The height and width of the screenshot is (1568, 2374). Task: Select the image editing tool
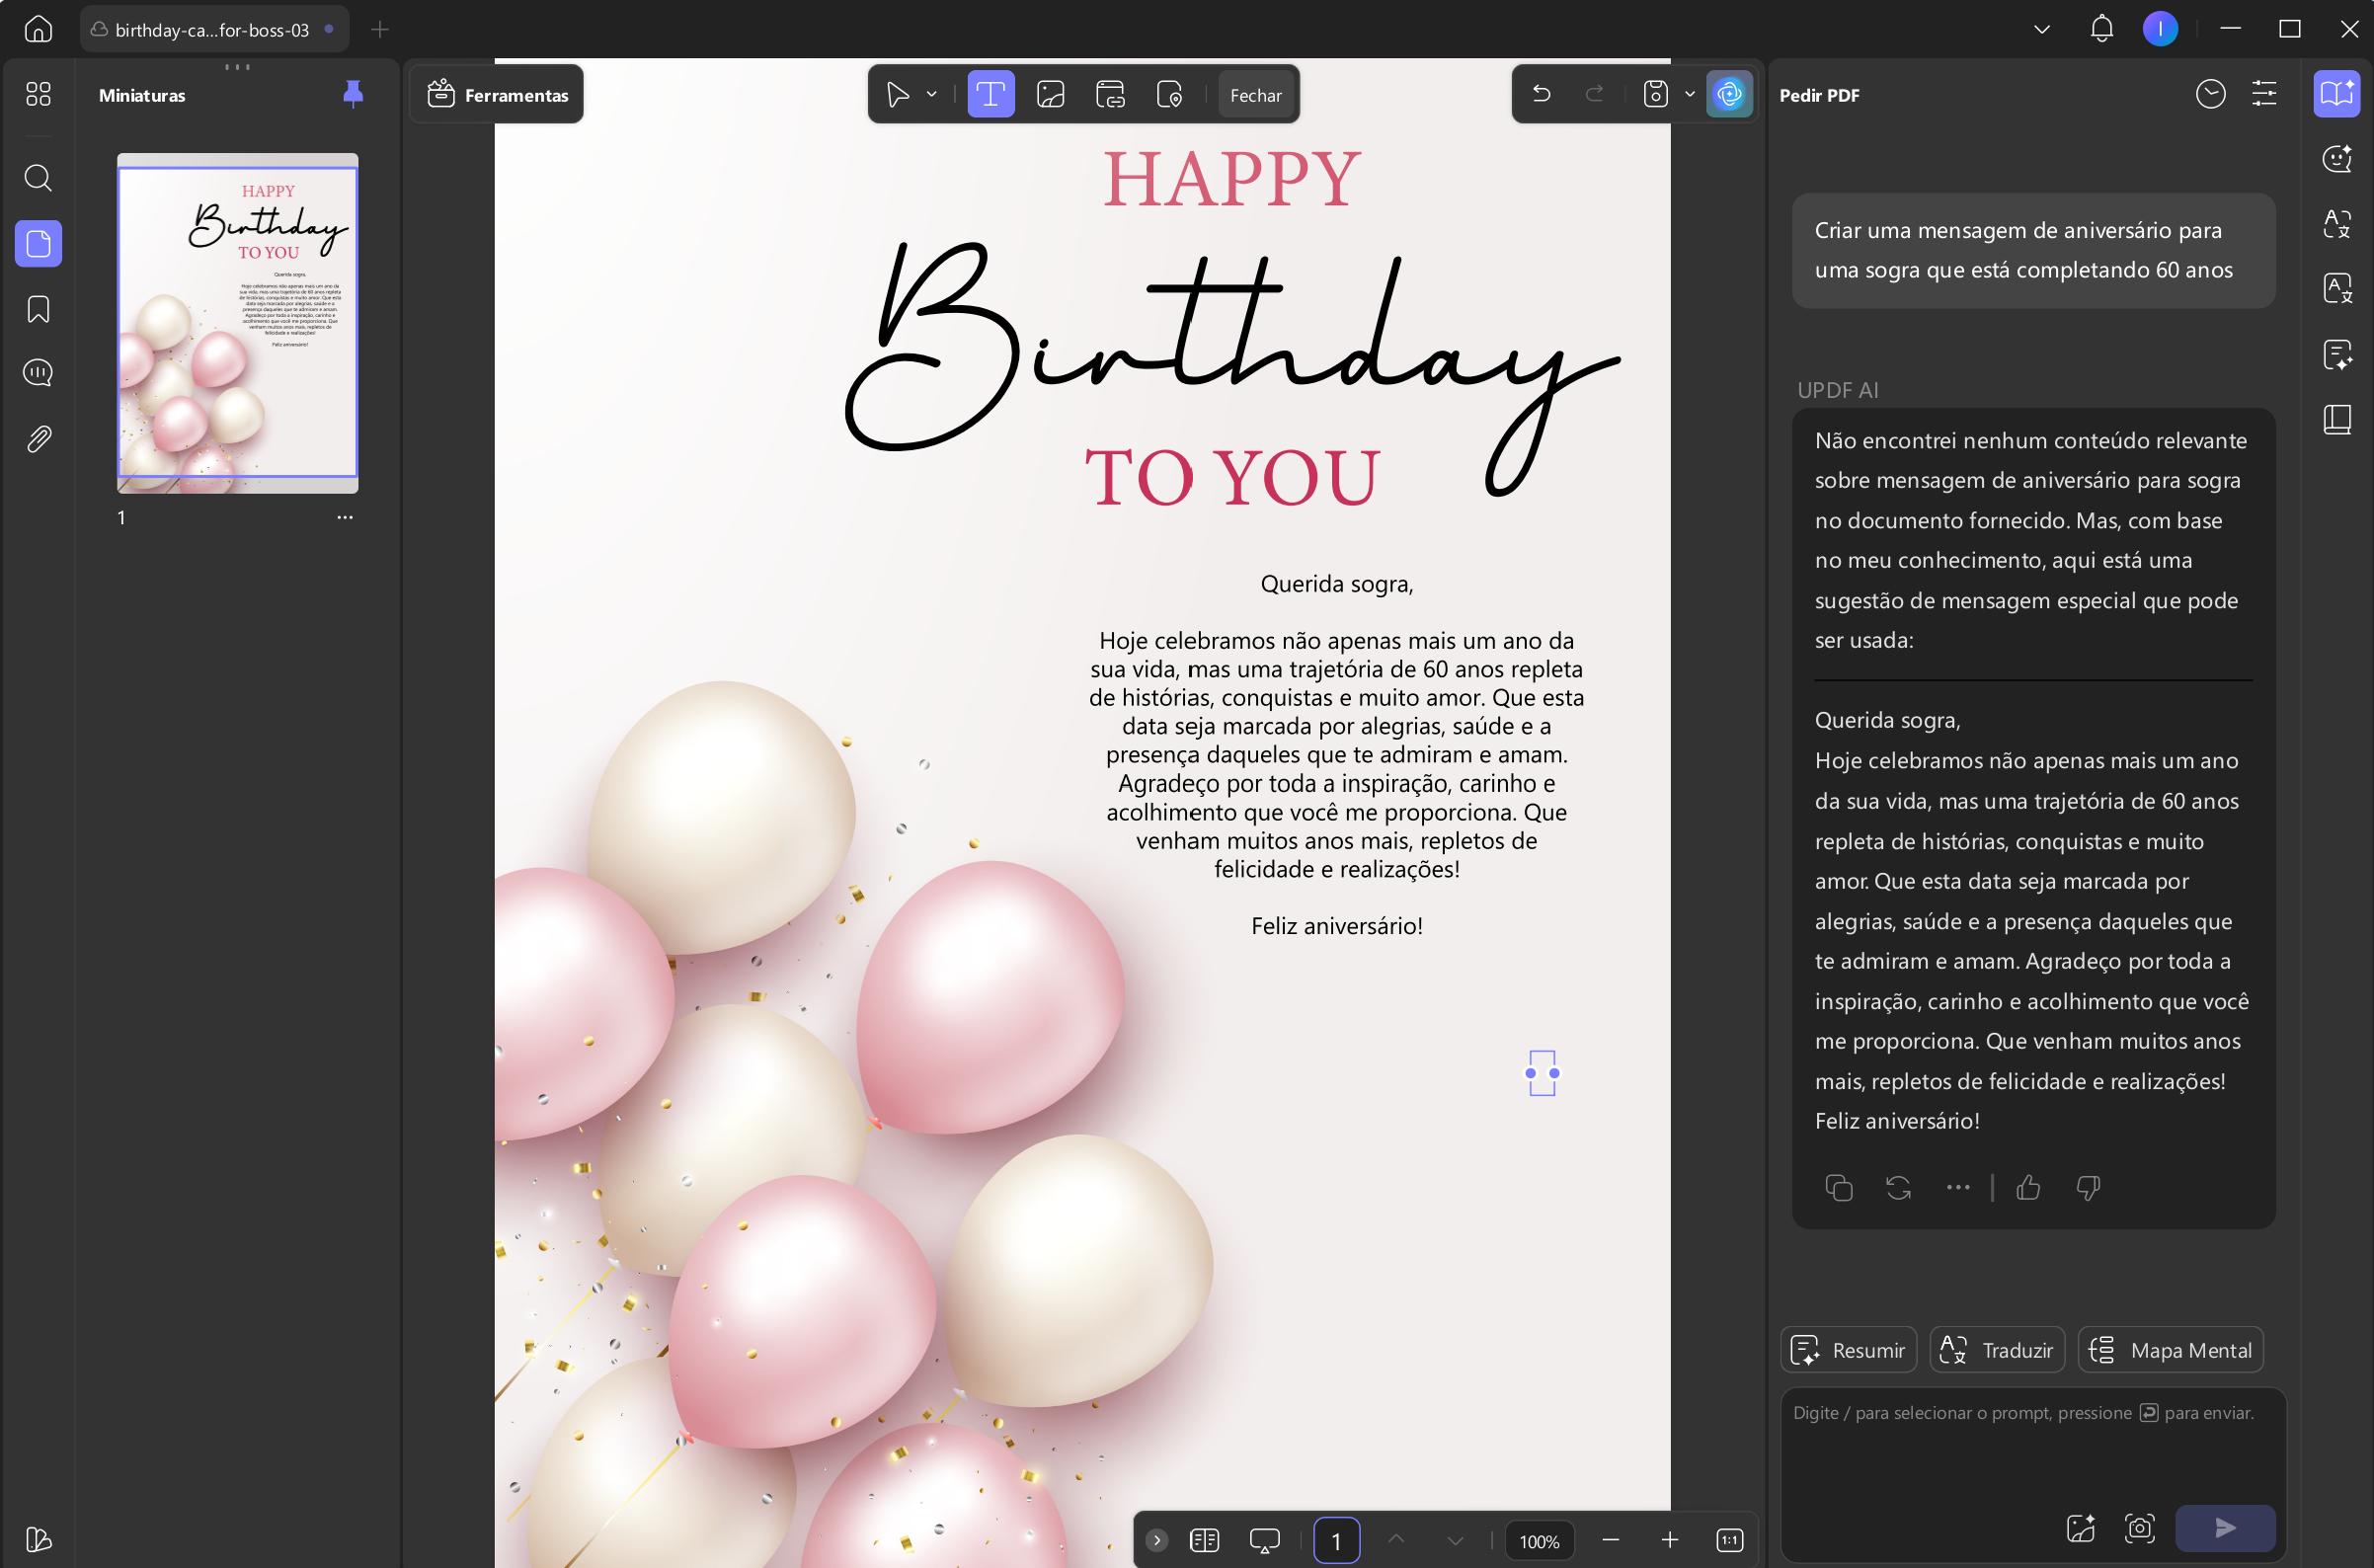tap(1050, 95)
